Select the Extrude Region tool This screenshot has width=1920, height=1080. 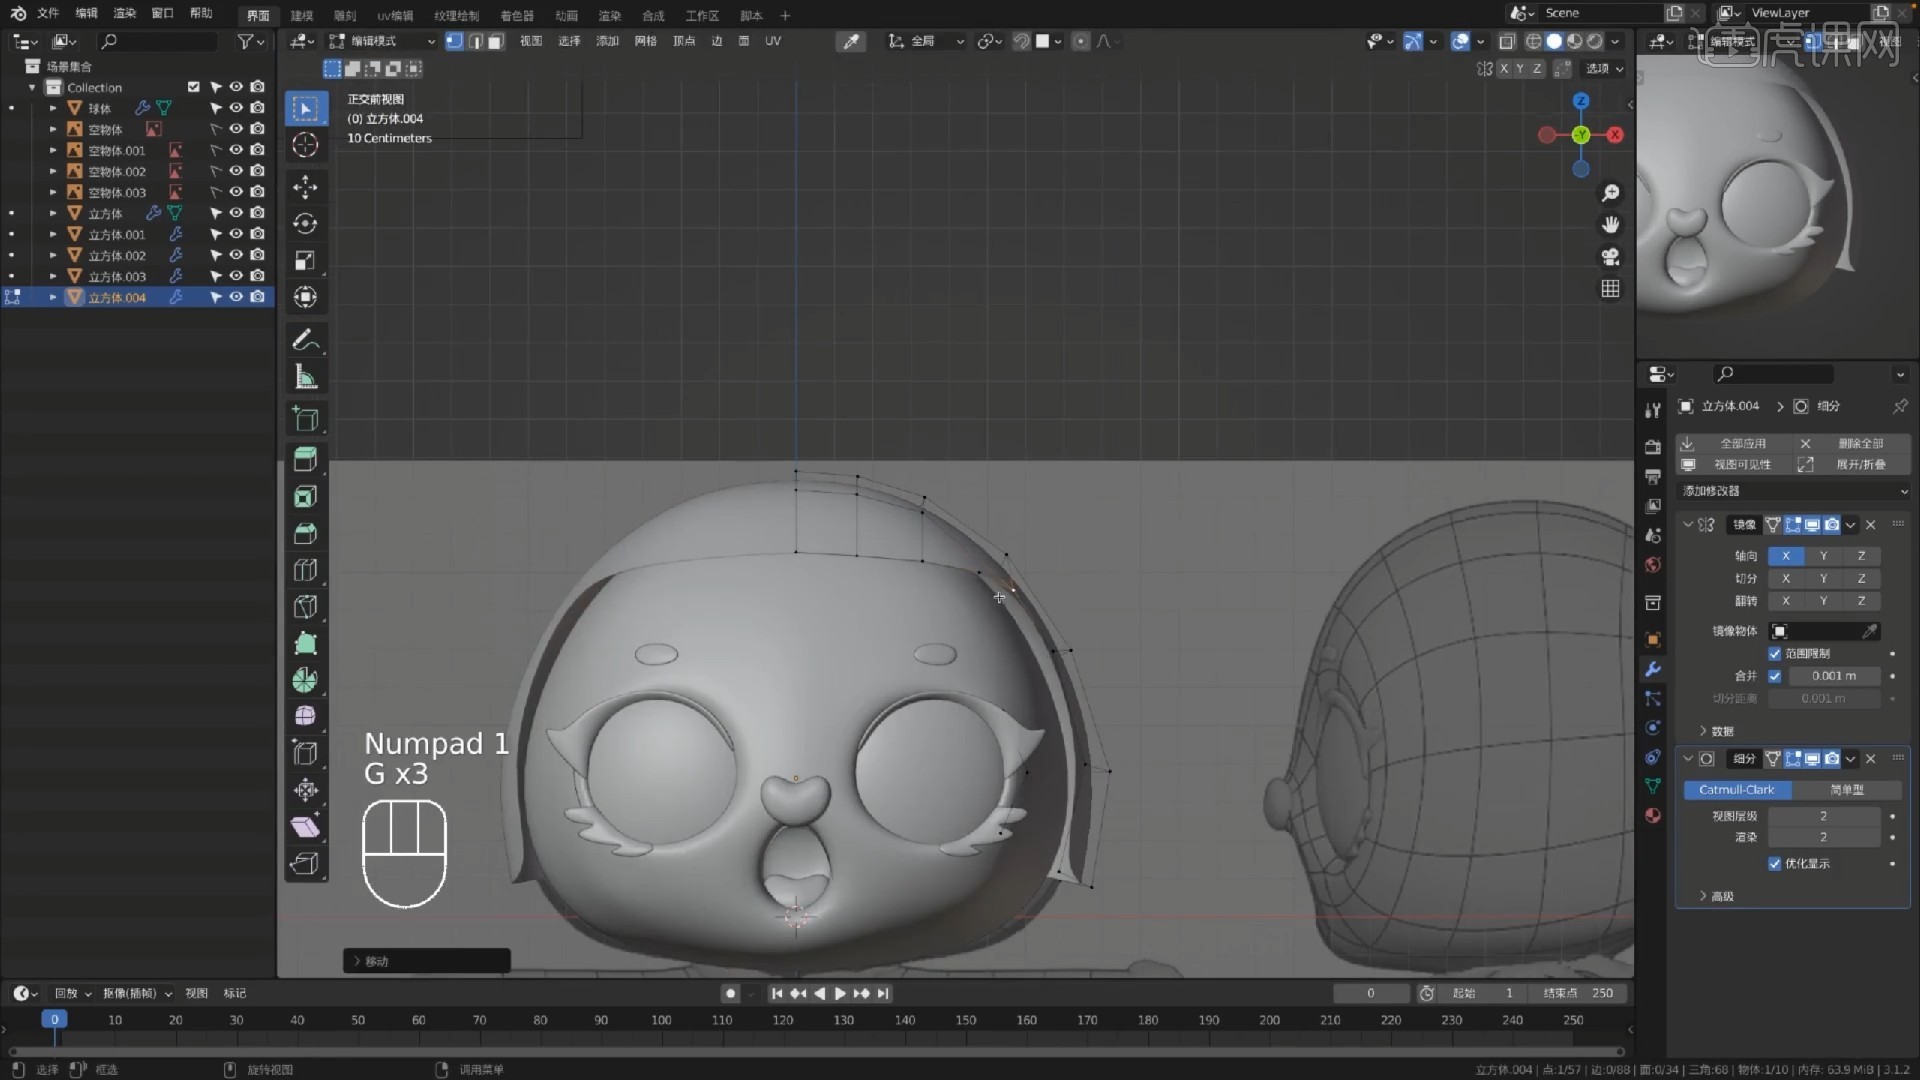pos(305,459)
